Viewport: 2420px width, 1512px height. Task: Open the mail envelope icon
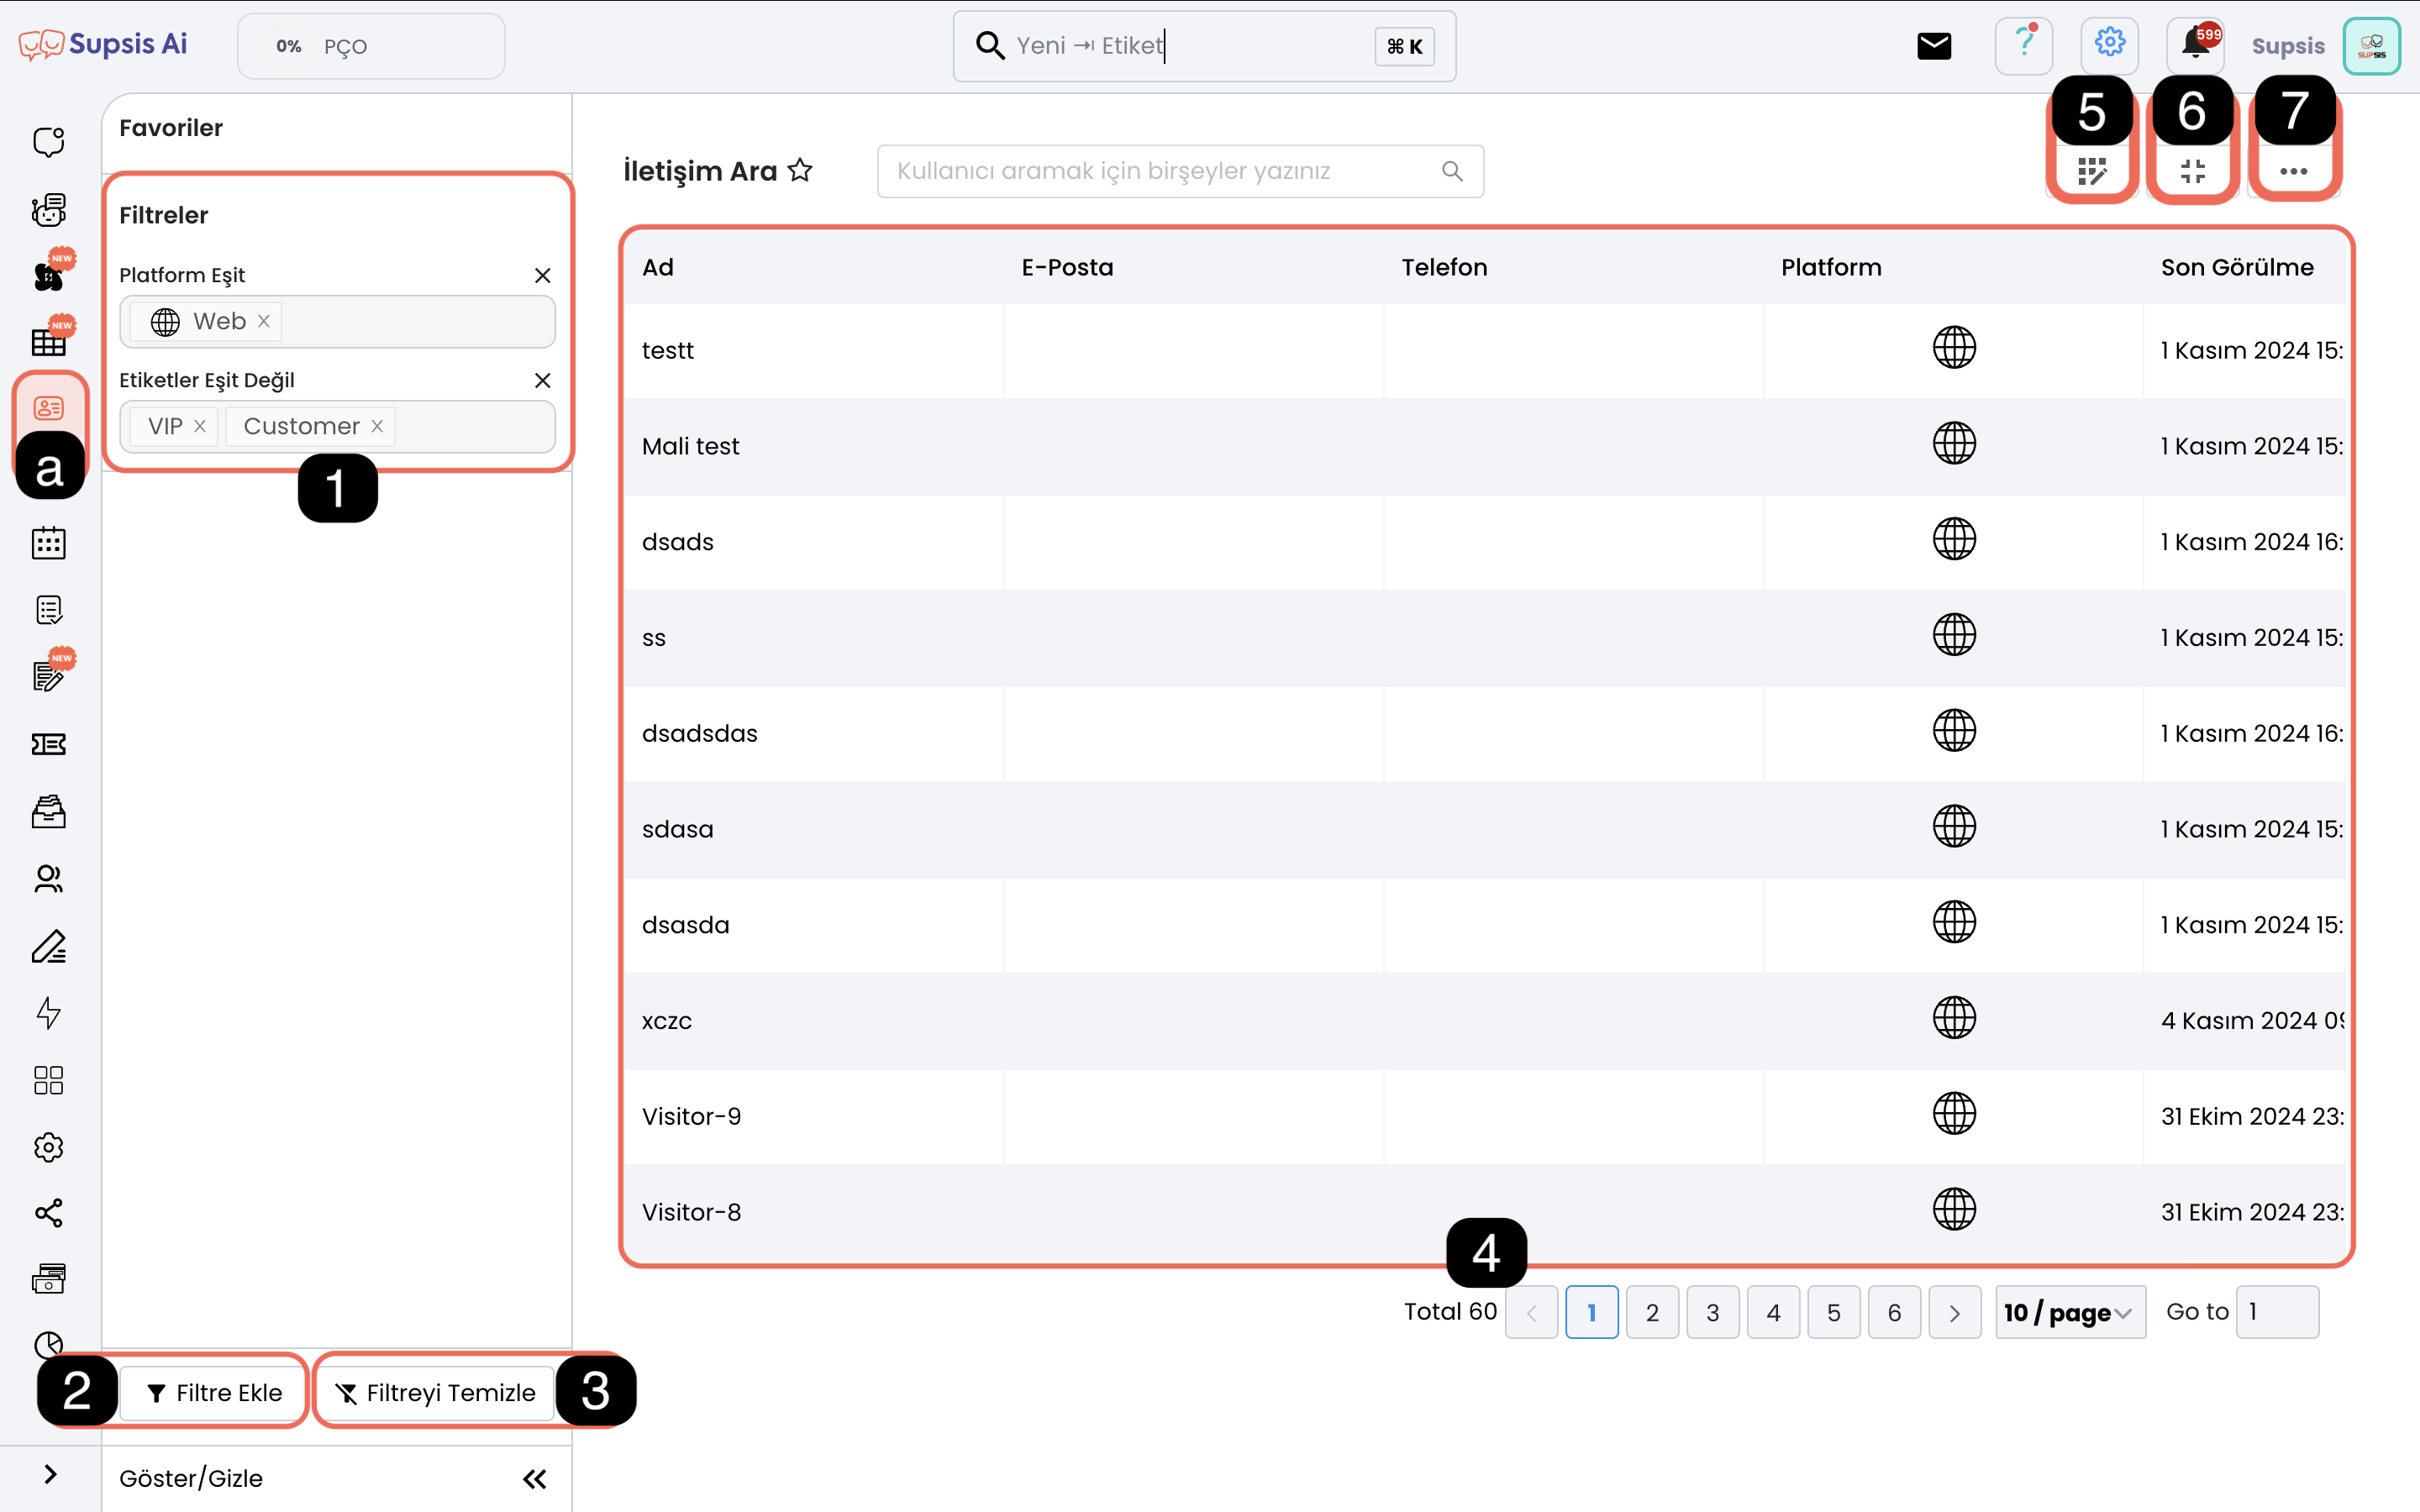[1934, 45]
